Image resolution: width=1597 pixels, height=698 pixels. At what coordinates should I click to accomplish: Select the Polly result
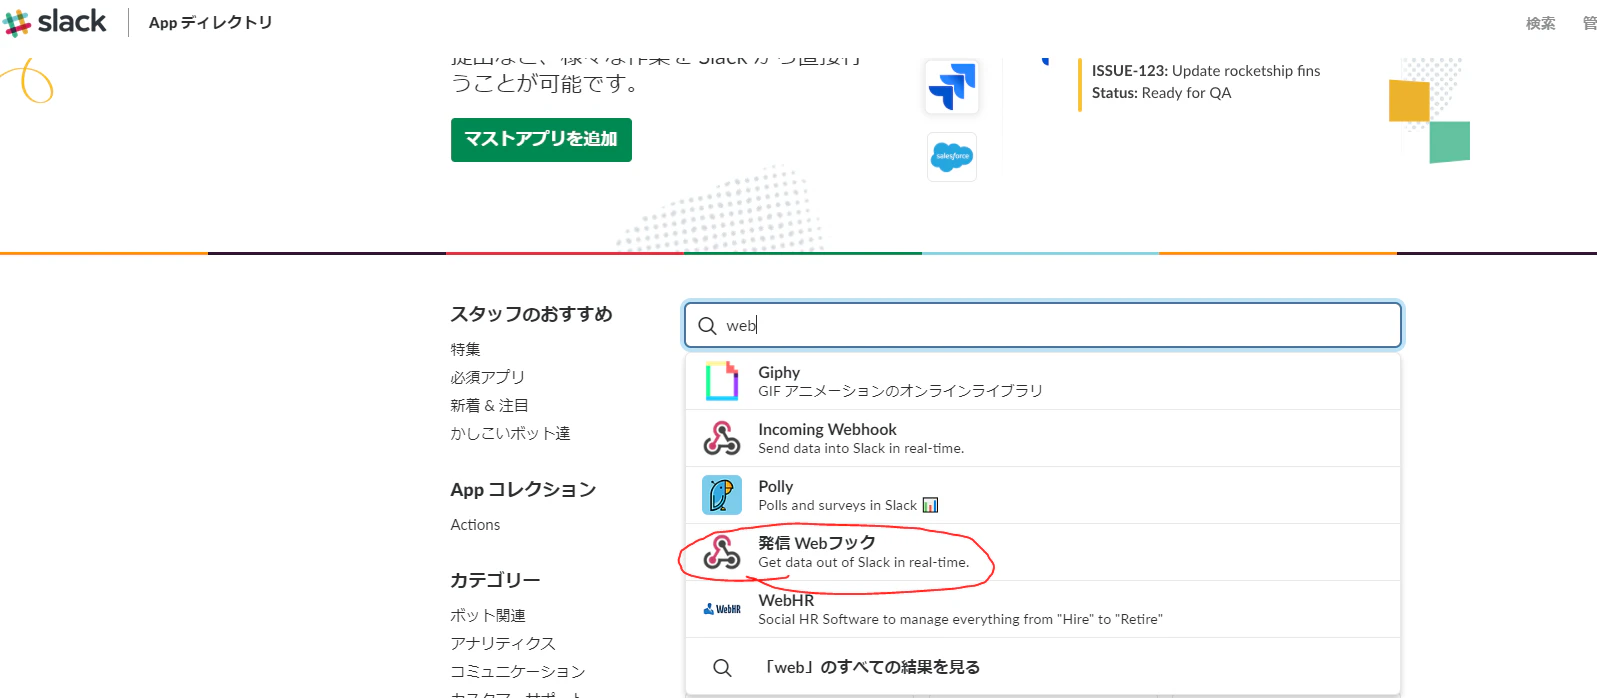click(1042, 495)
